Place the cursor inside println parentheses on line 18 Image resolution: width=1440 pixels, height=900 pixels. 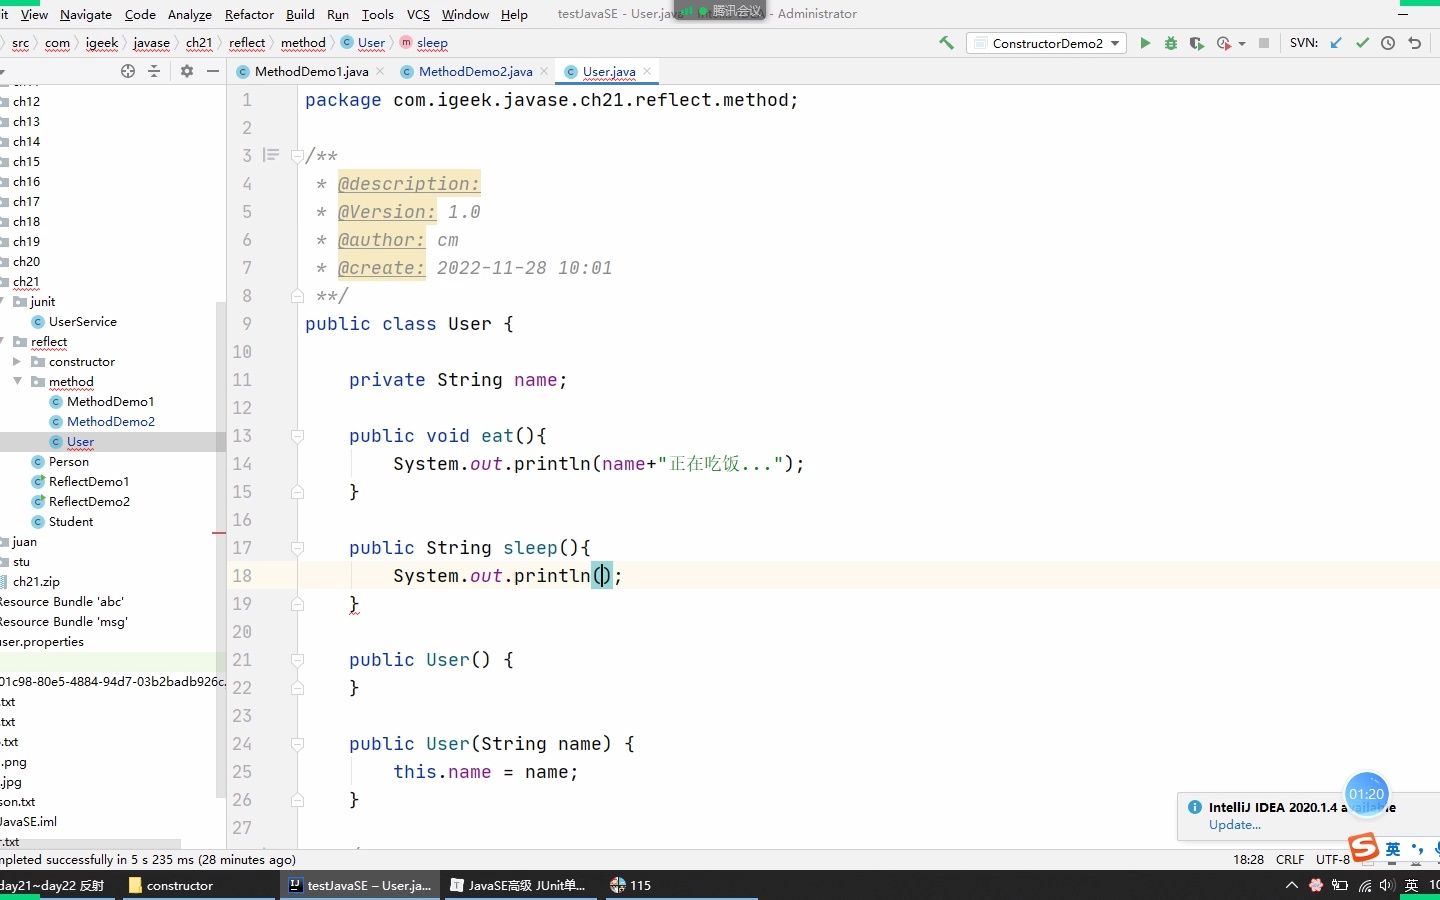603,576
